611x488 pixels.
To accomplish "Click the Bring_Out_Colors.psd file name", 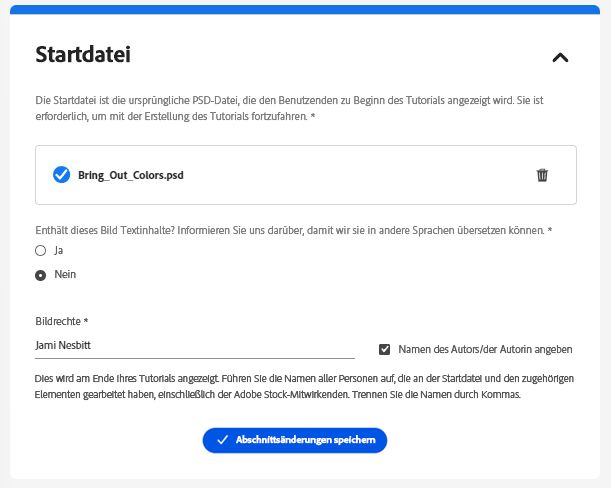I will [131, 175].
